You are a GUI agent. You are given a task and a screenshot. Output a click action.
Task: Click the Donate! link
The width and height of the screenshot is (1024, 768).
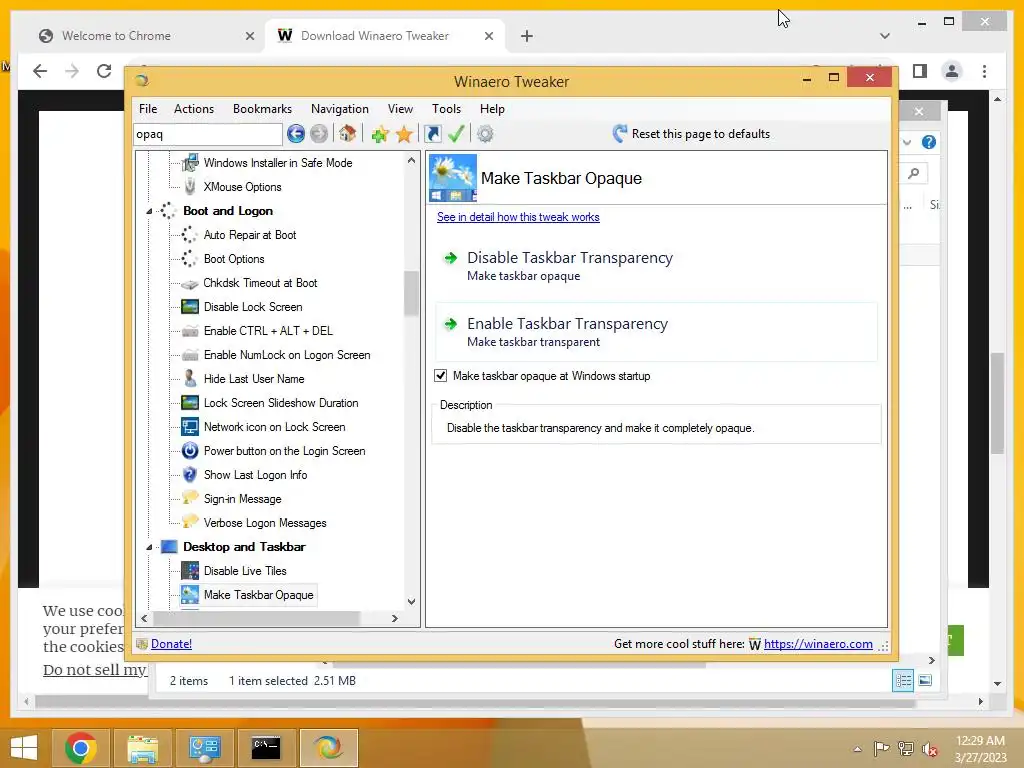pos(171,644)
